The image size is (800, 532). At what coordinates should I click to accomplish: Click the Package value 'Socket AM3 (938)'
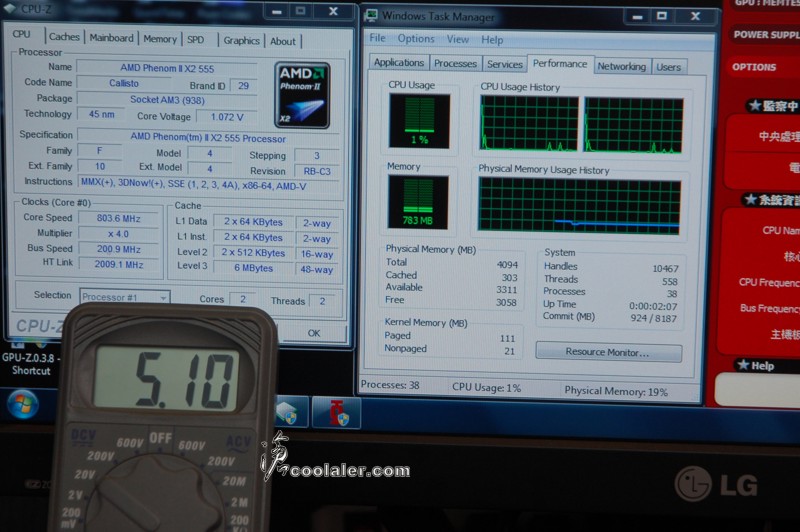click(x=167, y=99)
